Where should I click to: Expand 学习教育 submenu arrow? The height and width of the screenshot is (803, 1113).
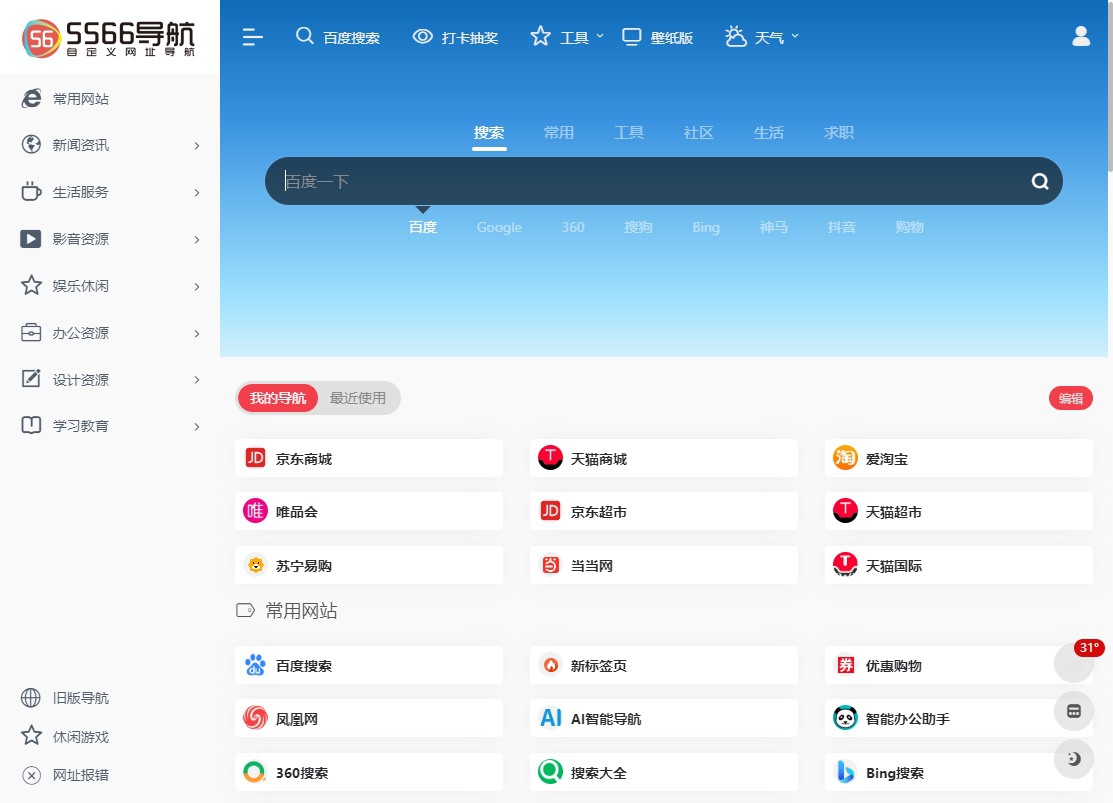coord(197,426)
